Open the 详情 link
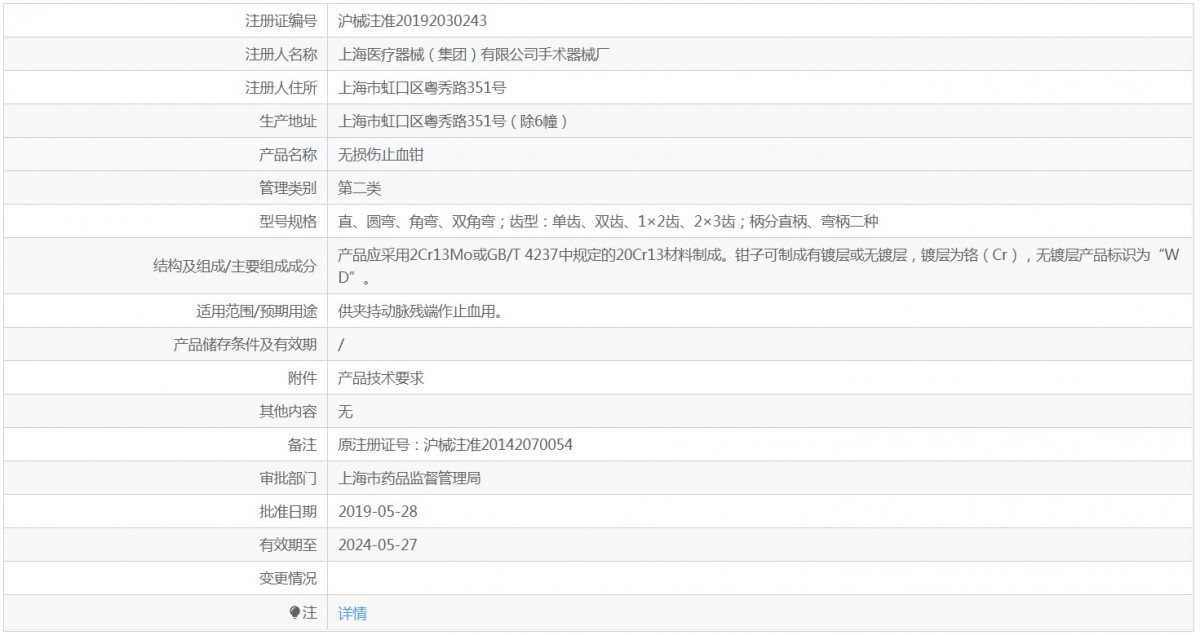 click(x=352, y=613)
